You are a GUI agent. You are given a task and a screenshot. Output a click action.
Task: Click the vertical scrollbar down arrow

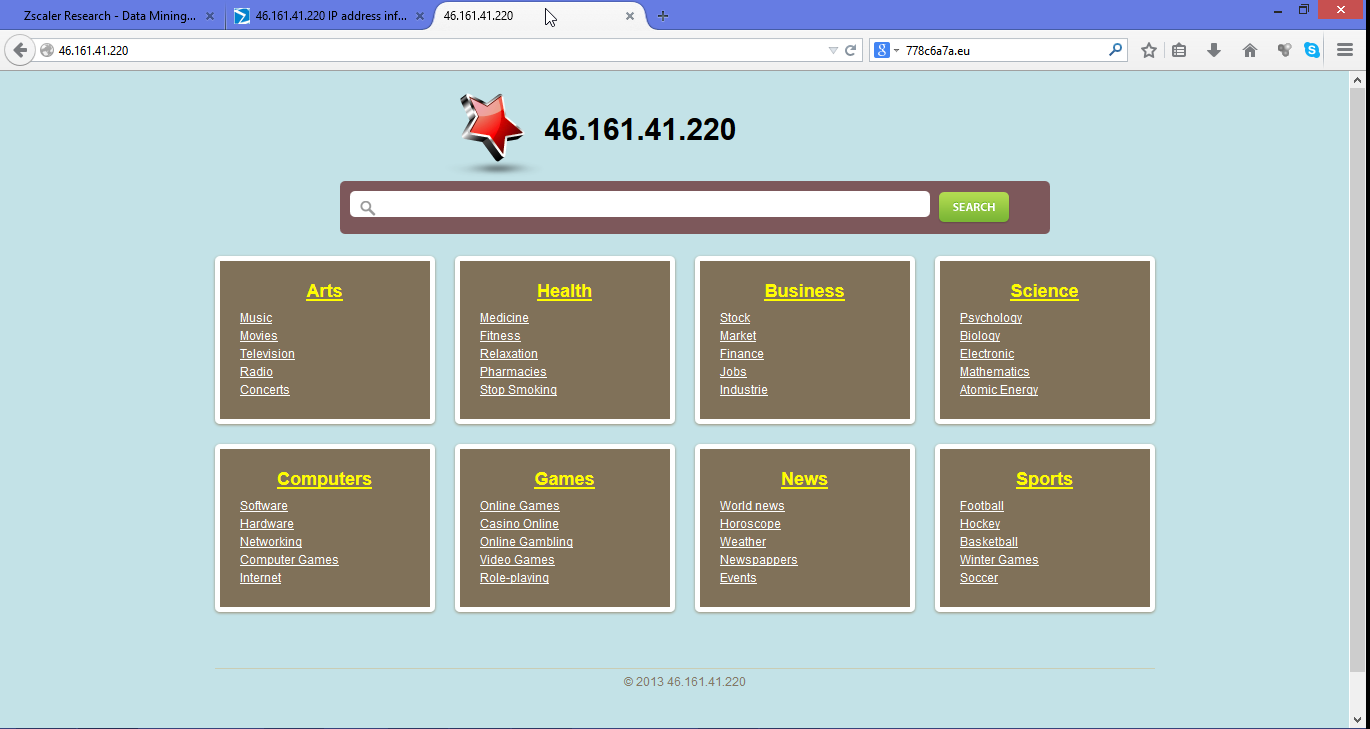point(1357,718)
